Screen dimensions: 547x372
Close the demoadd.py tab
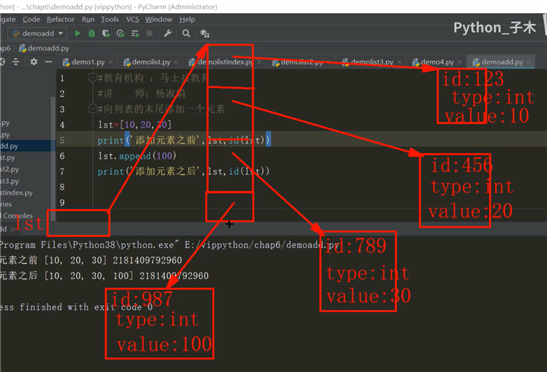point(529,62)
